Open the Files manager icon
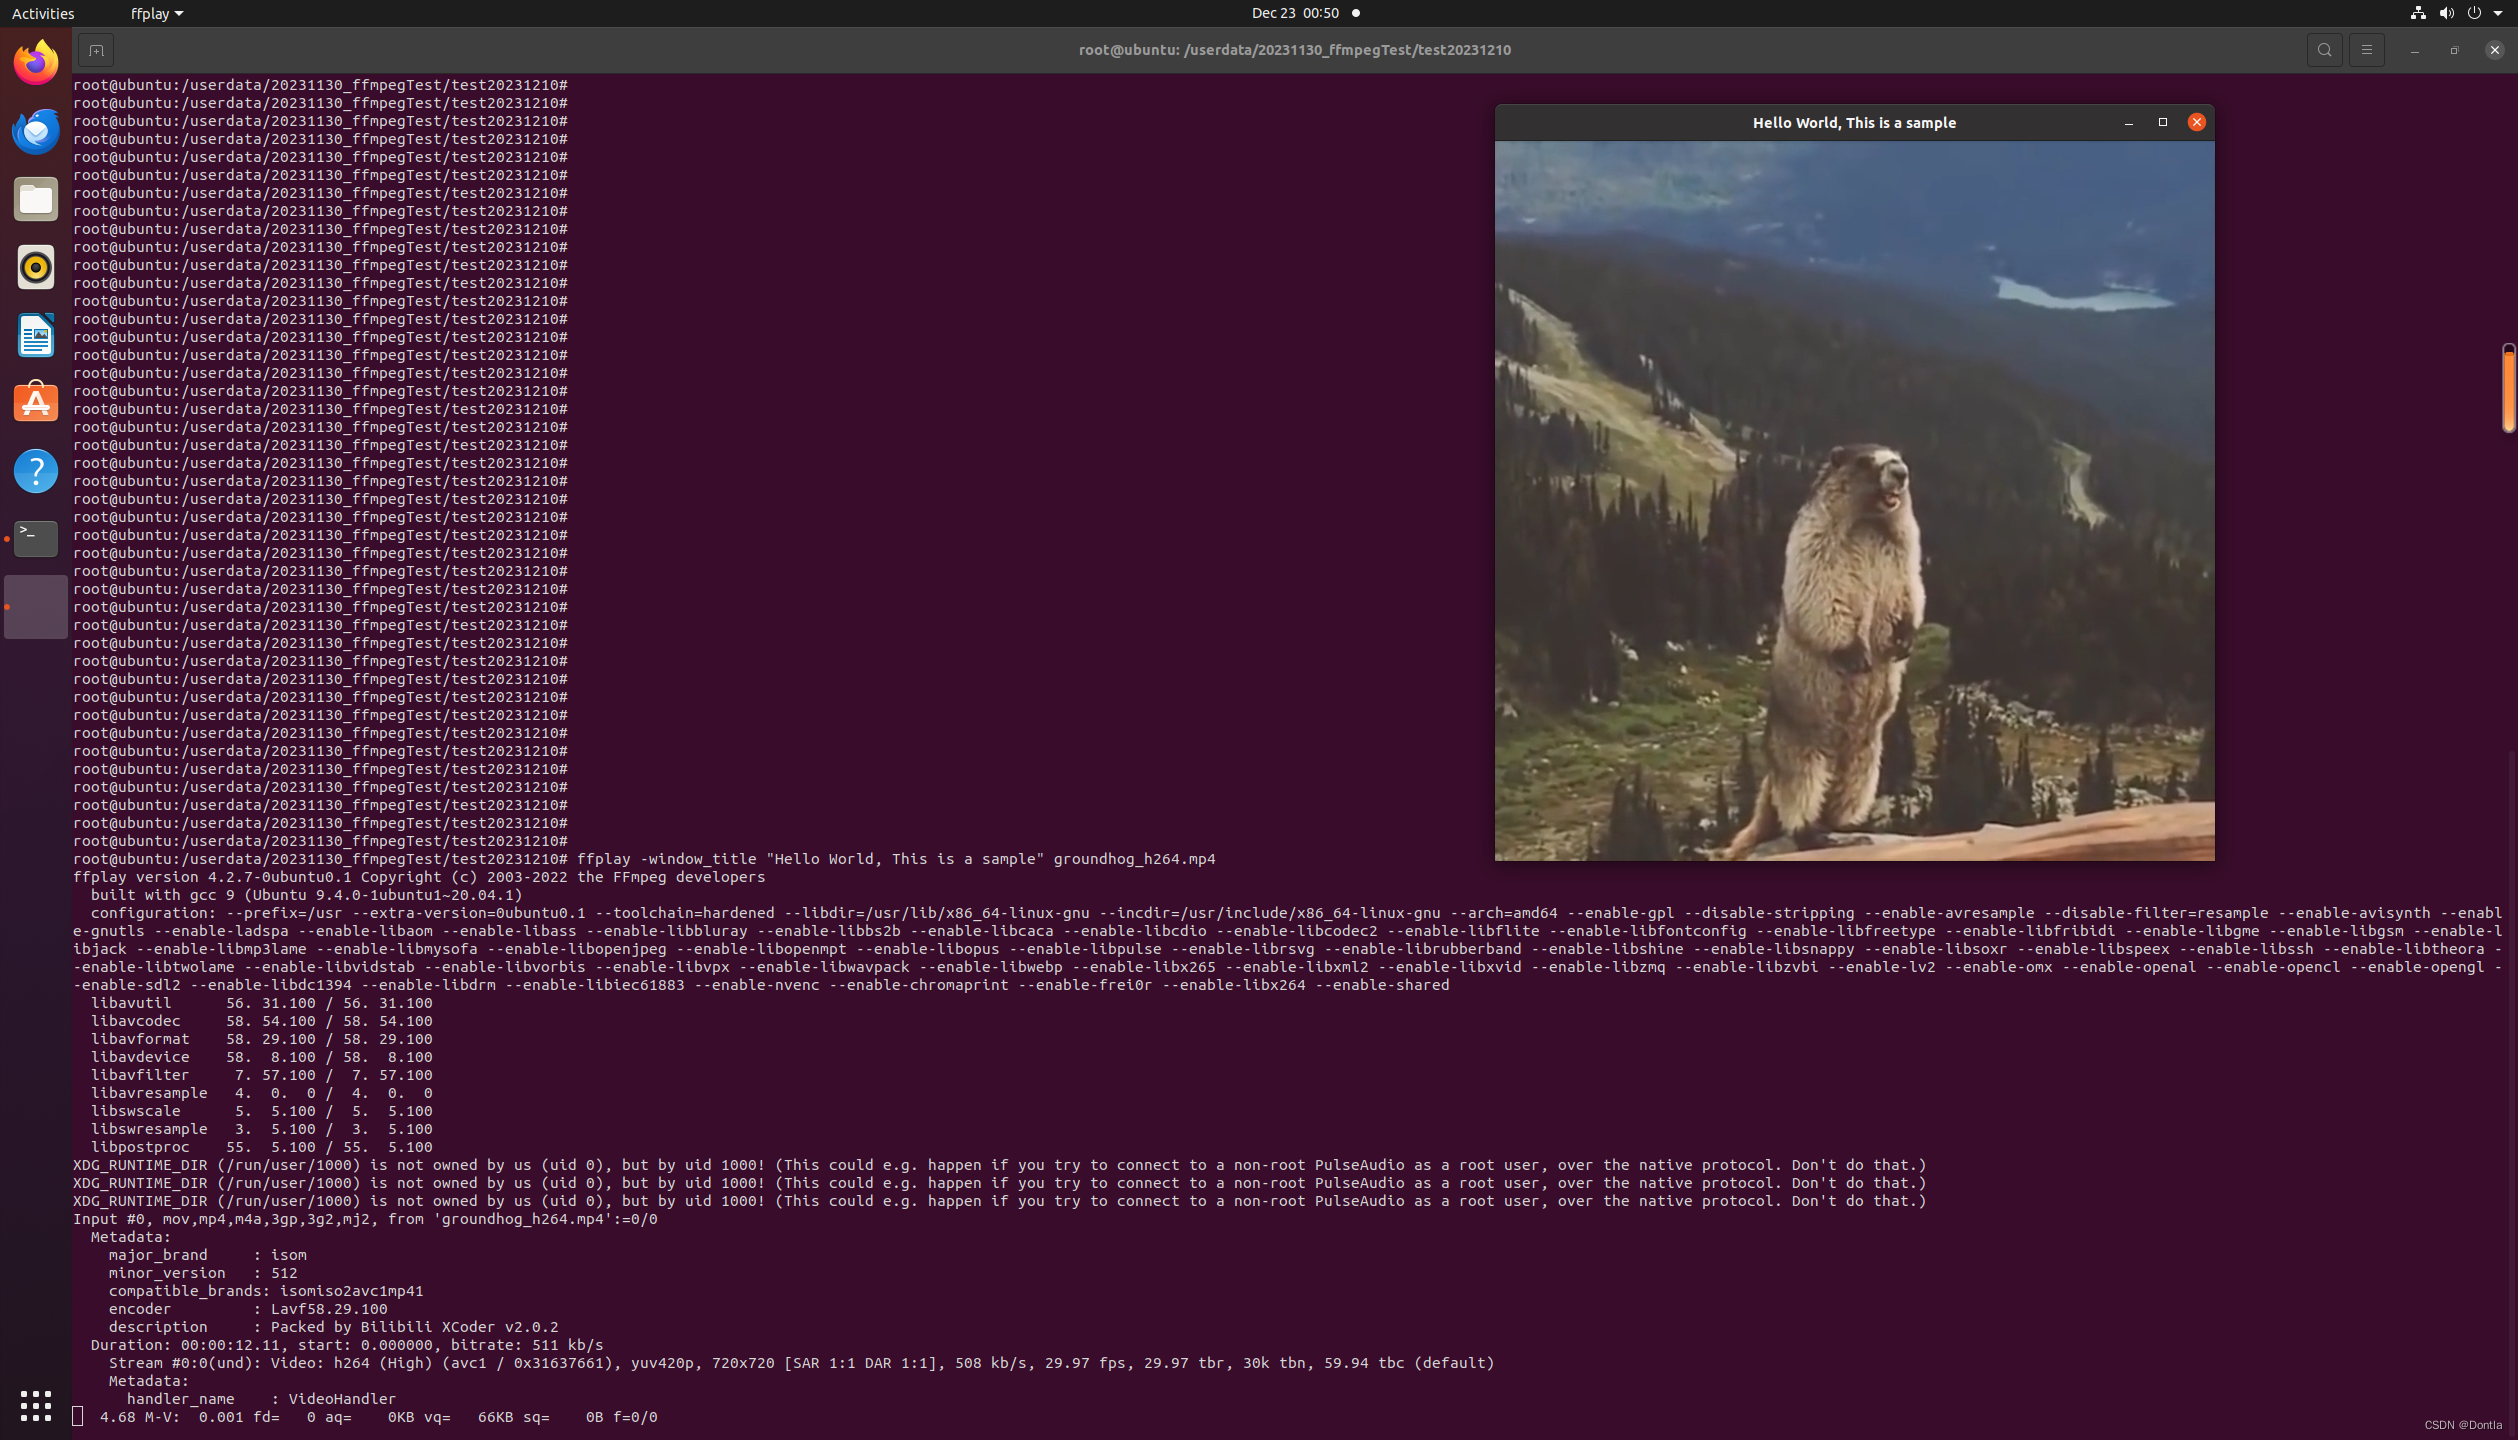Image resolution: width=2518 pixels, height=1440 pixels. click(36, 199)
